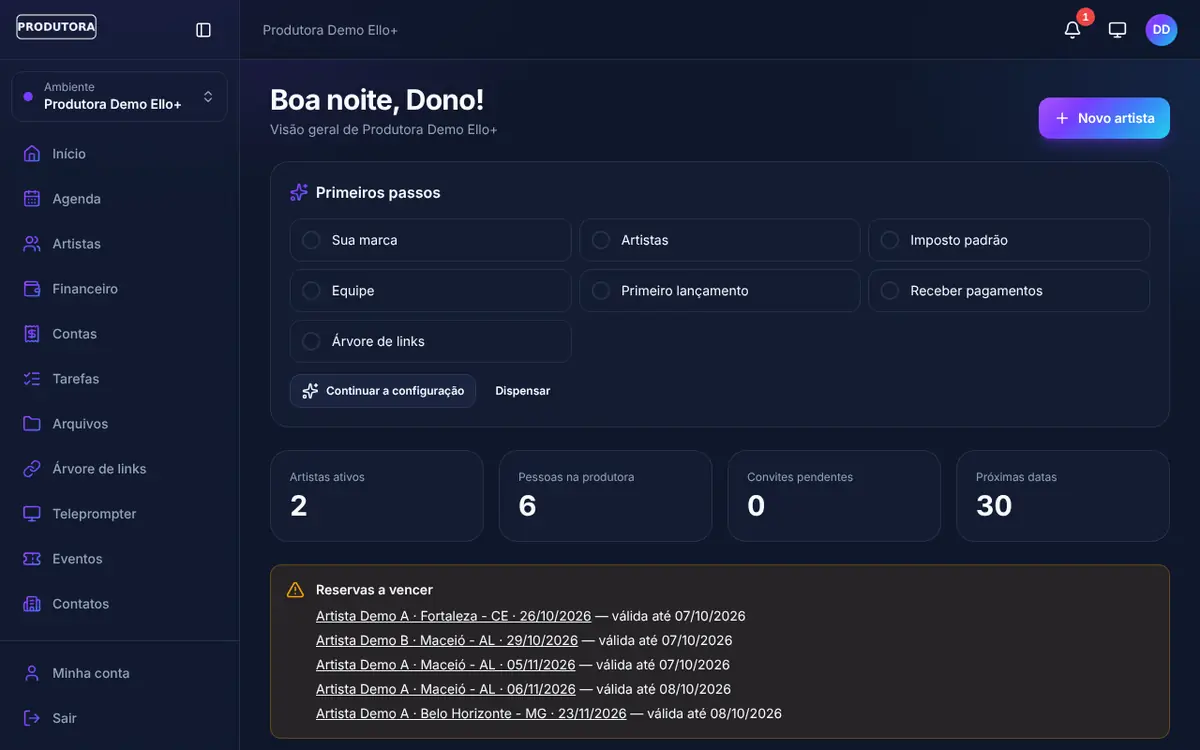Screen dimensions: 1200x750
Task: Open reservation Maceió - AL 06/11/2026 link
Action: point(446,689)
